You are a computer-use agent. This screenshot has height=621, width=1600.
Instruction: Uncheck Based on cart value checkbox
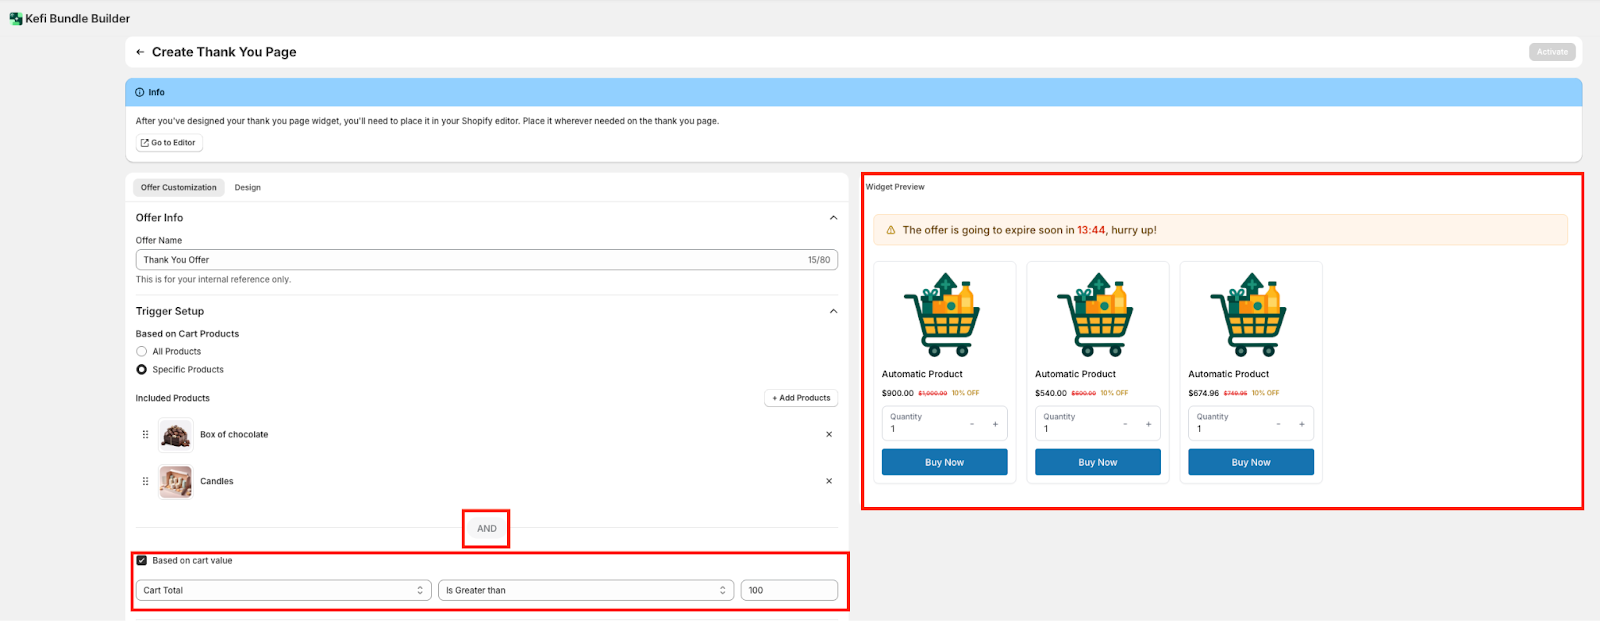(x=142, y=561)
